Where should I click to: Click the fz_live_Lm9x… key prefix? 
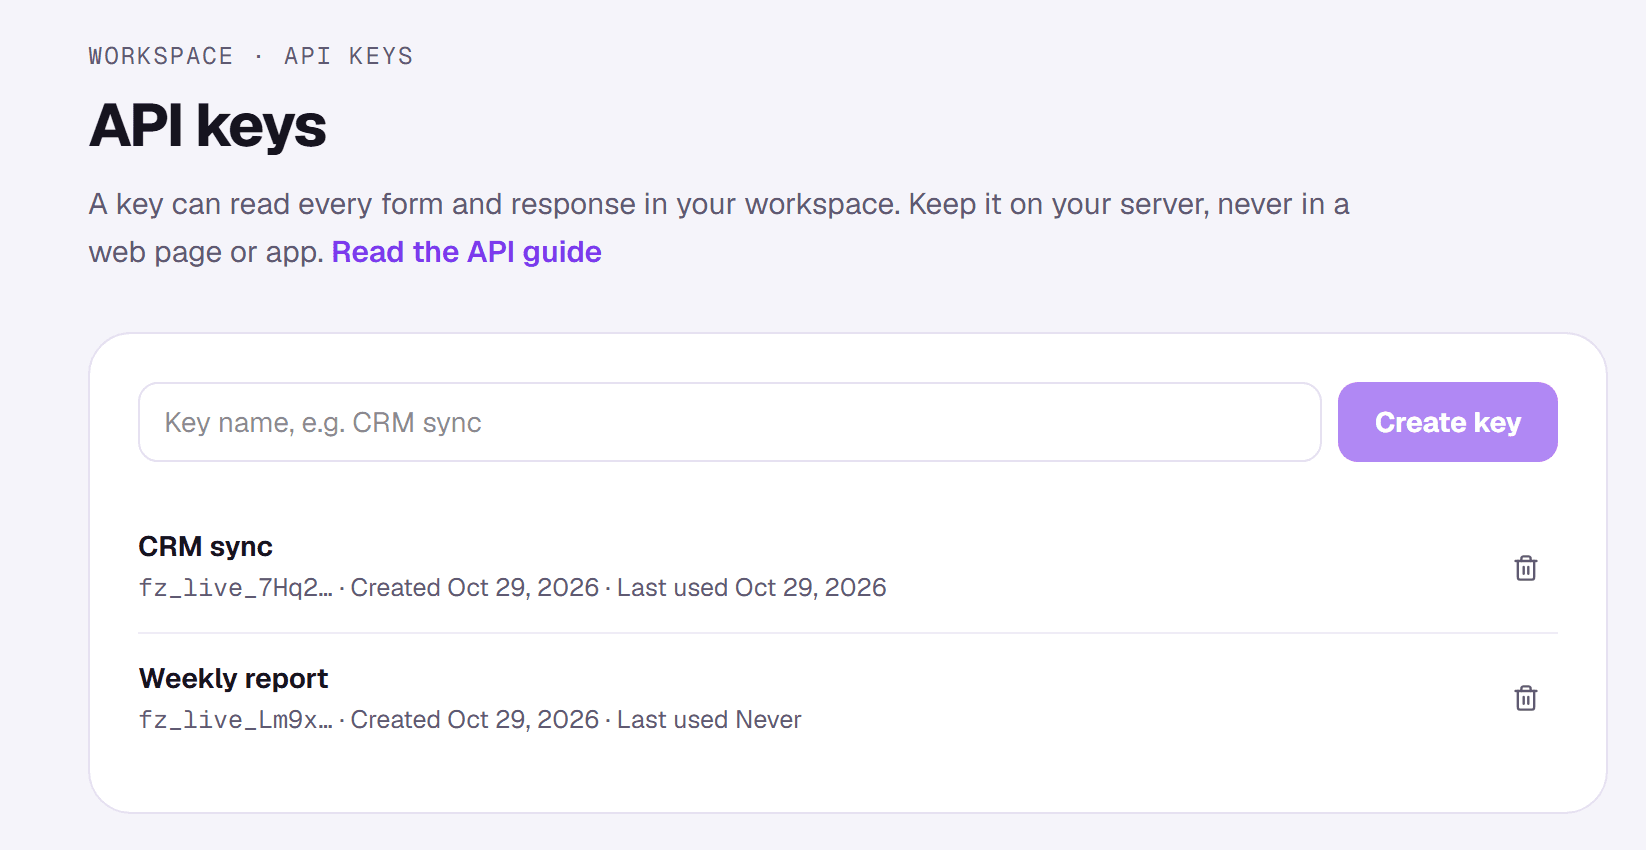(x=236, y=720)
